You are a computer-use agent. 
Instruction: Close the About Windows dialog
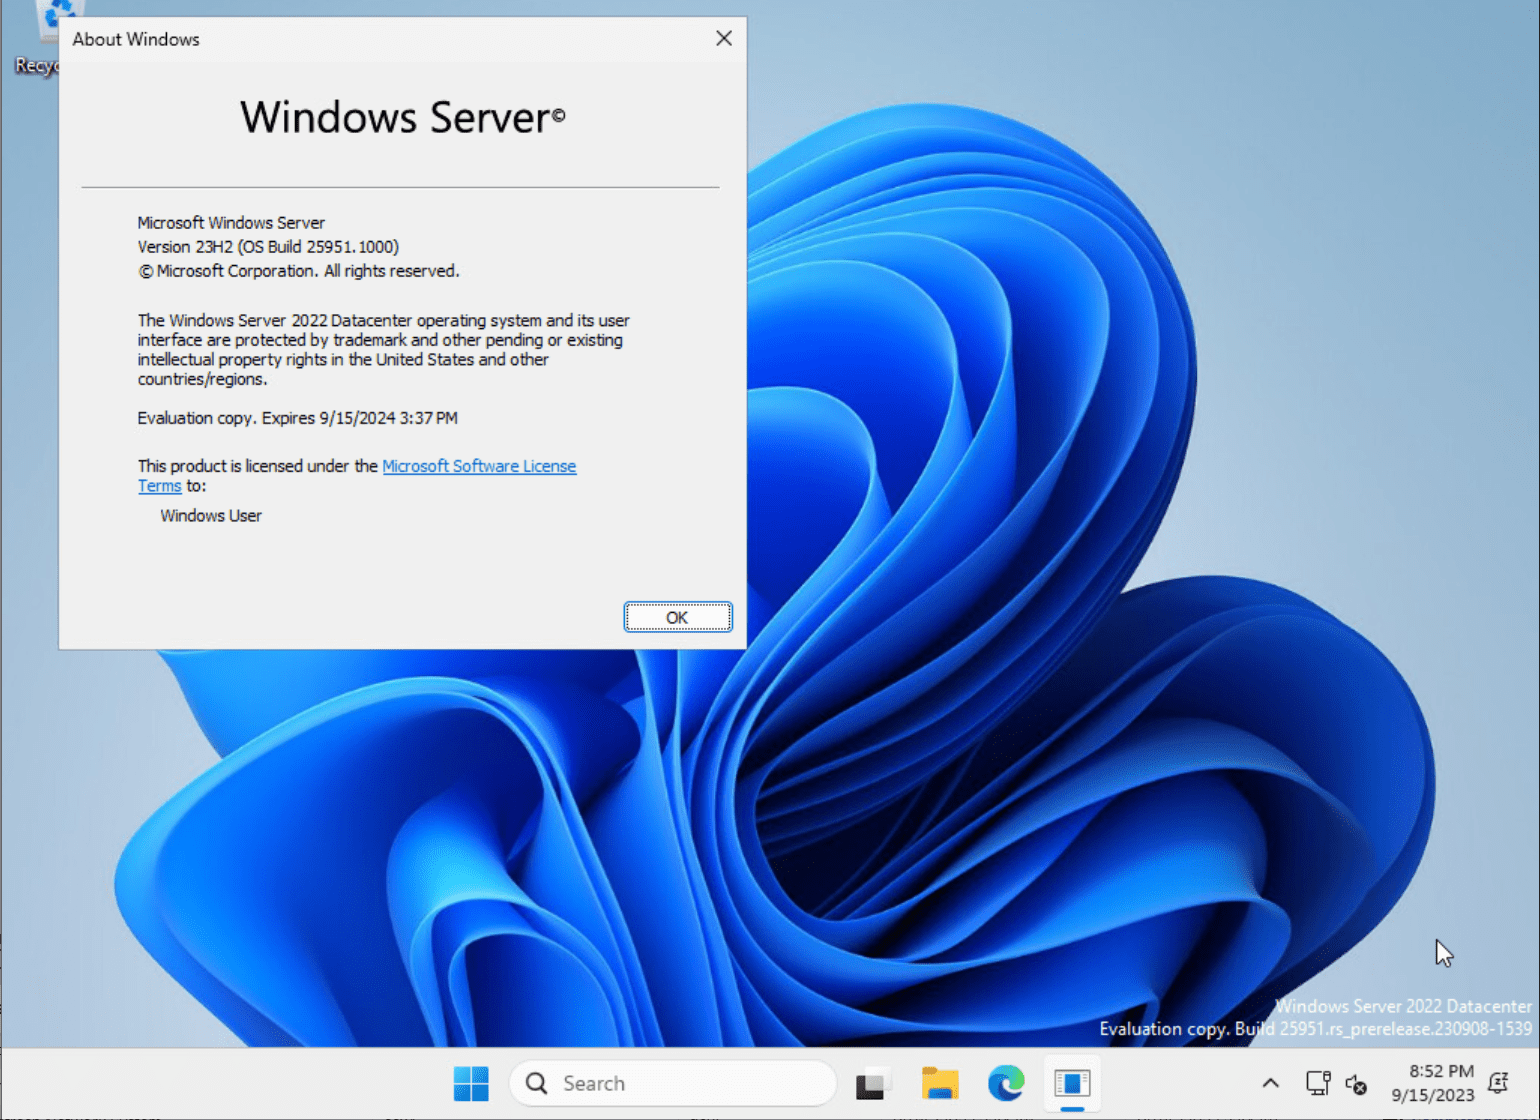[724, 38]
